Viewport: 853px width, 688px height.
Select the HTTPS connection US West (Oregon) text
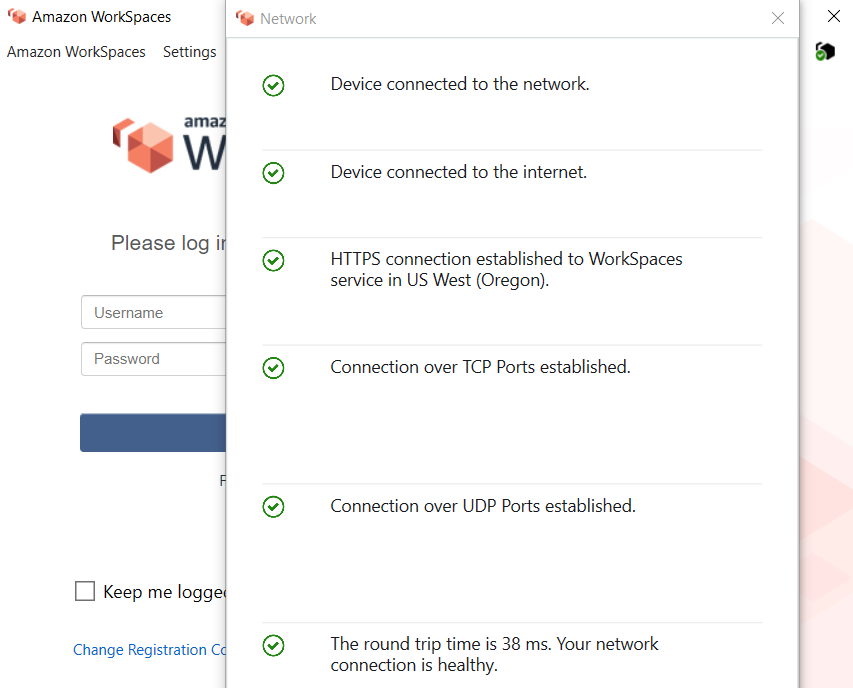(x=506, y=270)
